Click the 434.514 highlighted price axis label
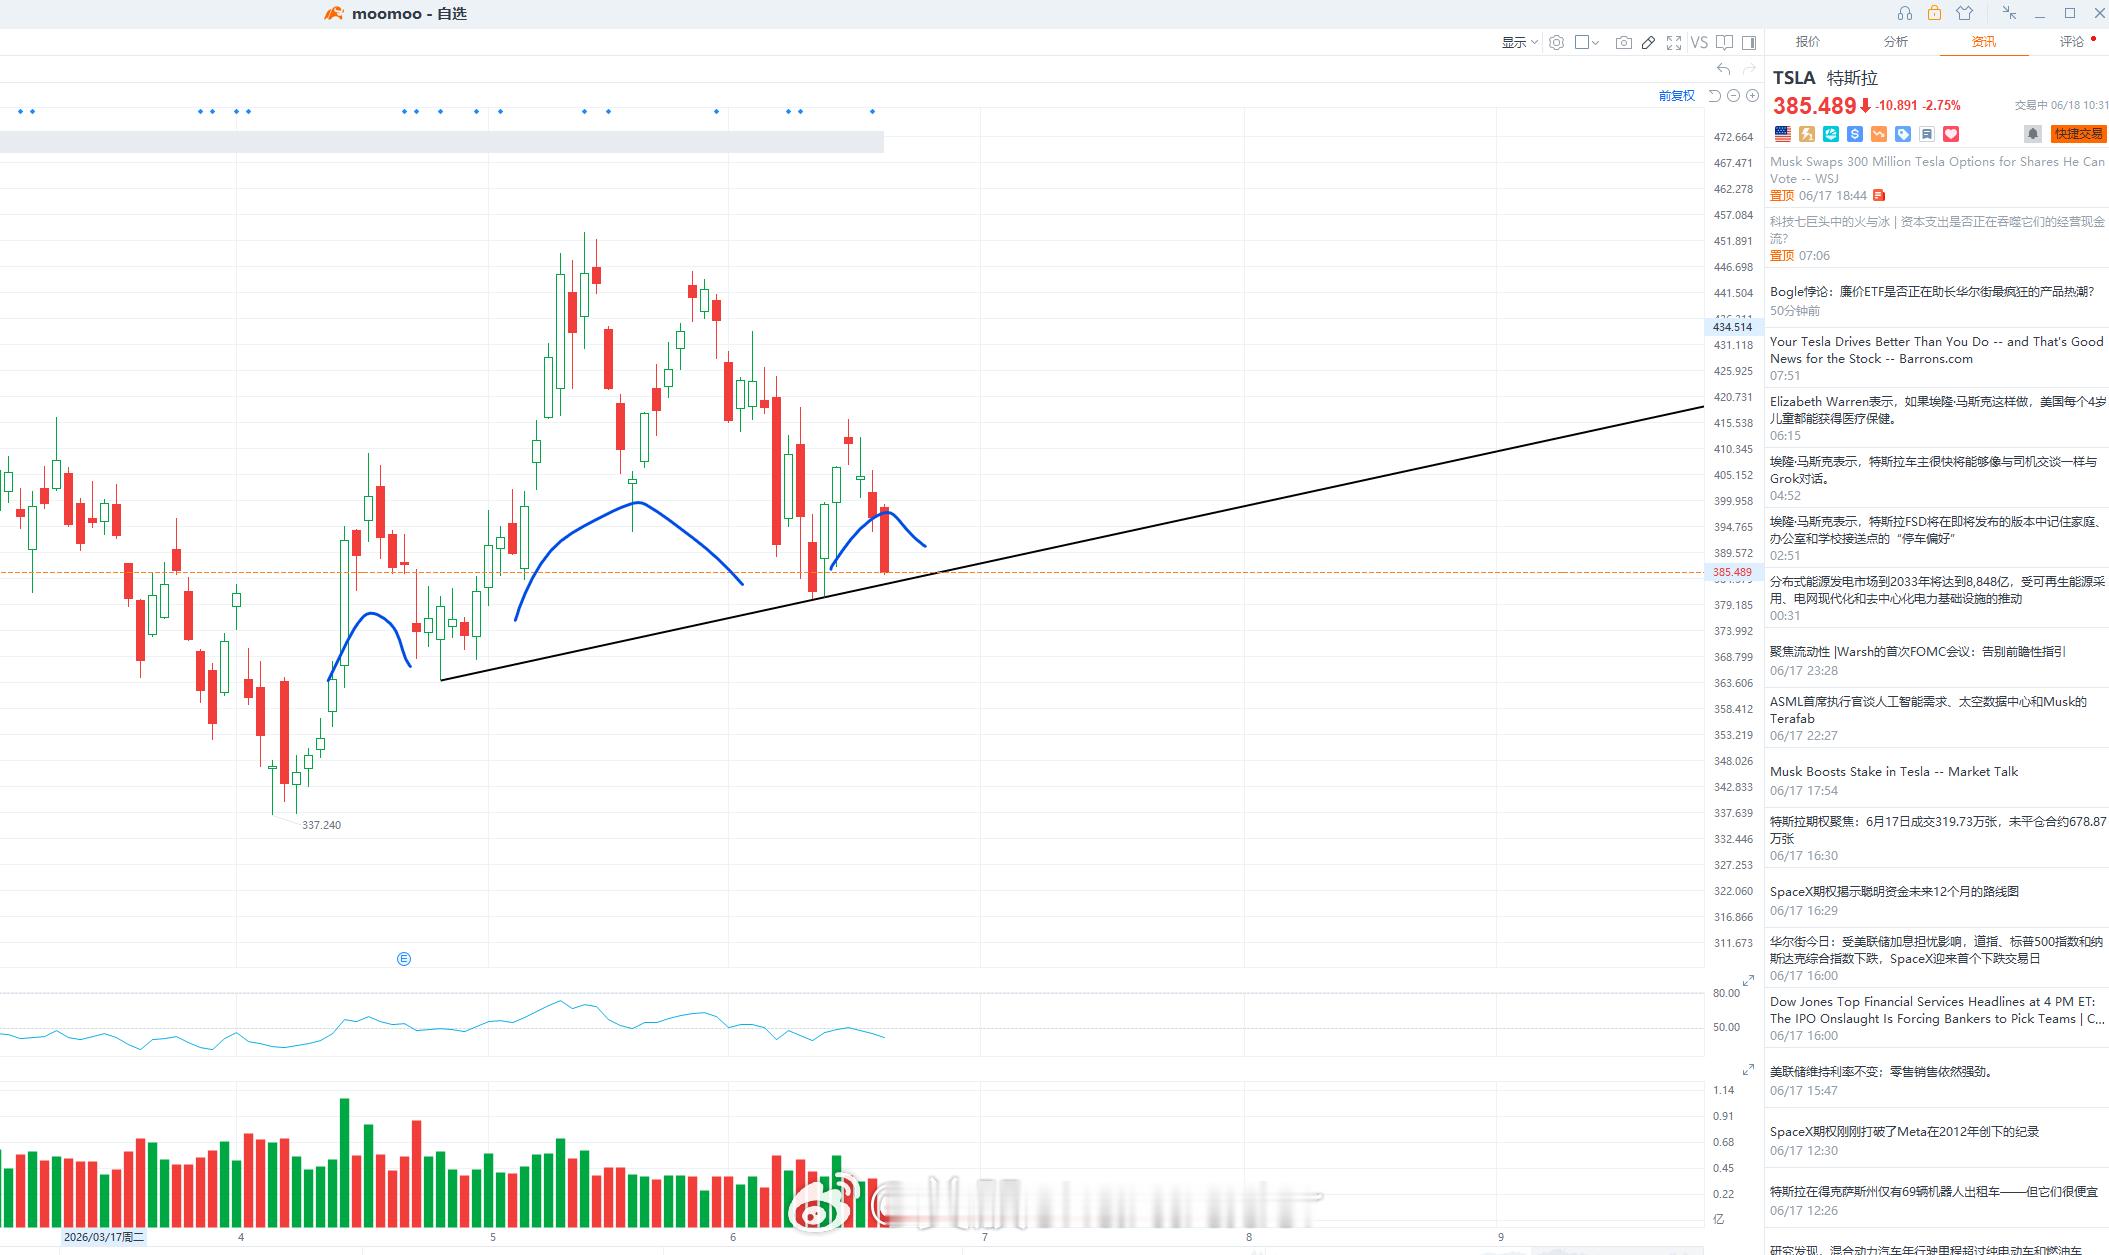The width and height of the screenshot is (2109, 1255). point(1731,327)
